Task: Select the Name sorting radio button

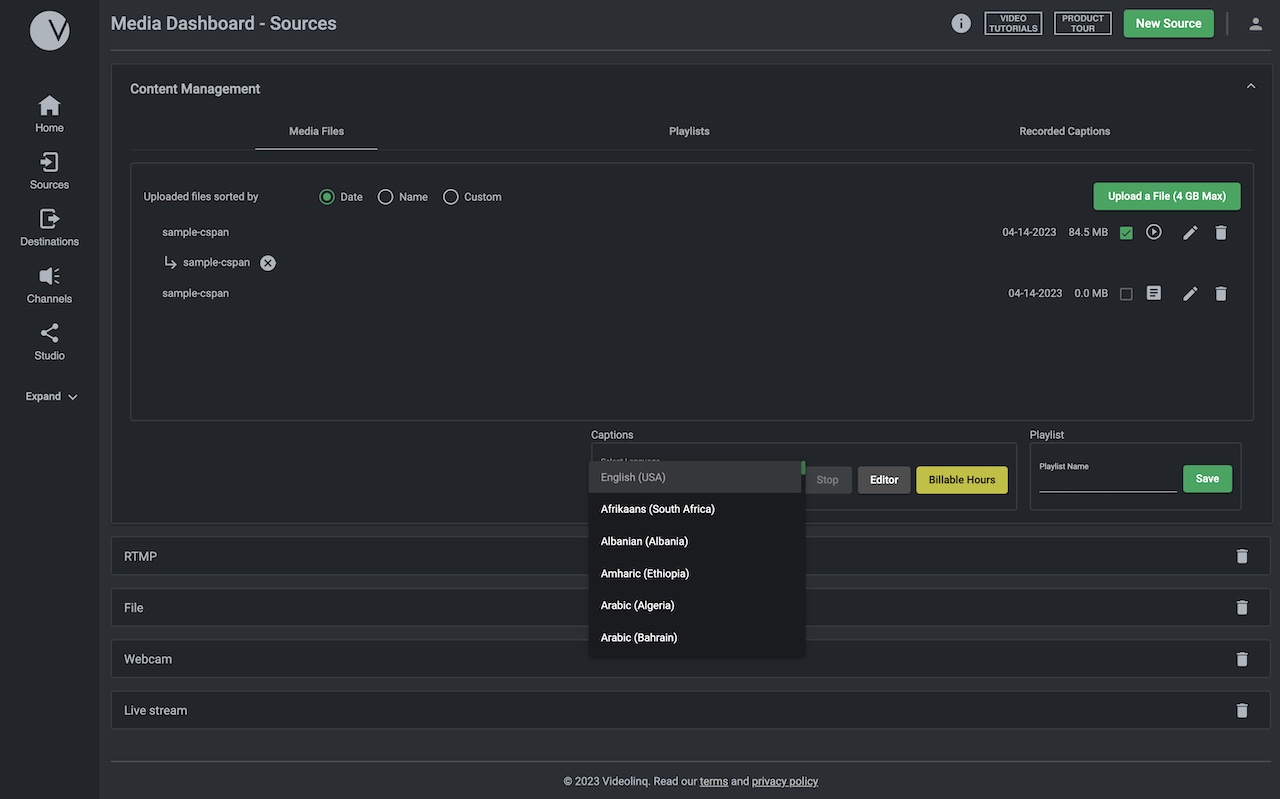Action: pyautogui.click(x=386, y=196)
